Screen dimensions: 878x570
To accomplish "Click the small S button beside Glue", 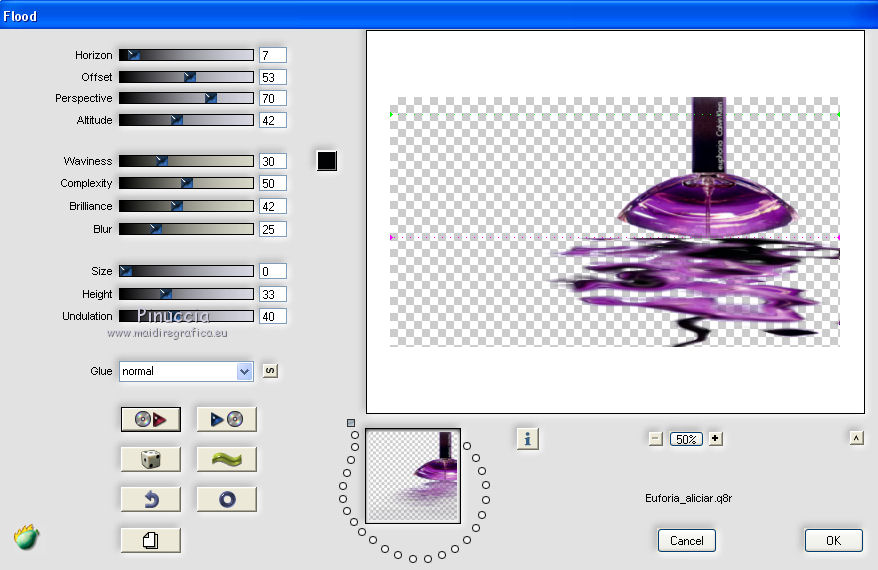I will coord(270,371).
